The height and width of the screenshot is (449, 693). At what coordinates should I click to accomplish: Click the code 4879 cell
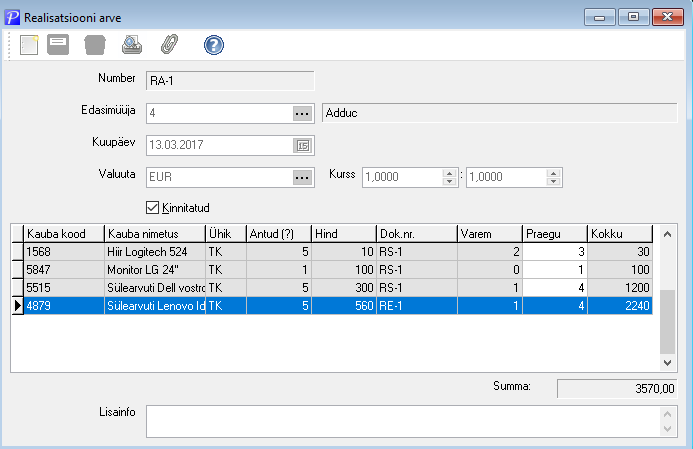64,306
